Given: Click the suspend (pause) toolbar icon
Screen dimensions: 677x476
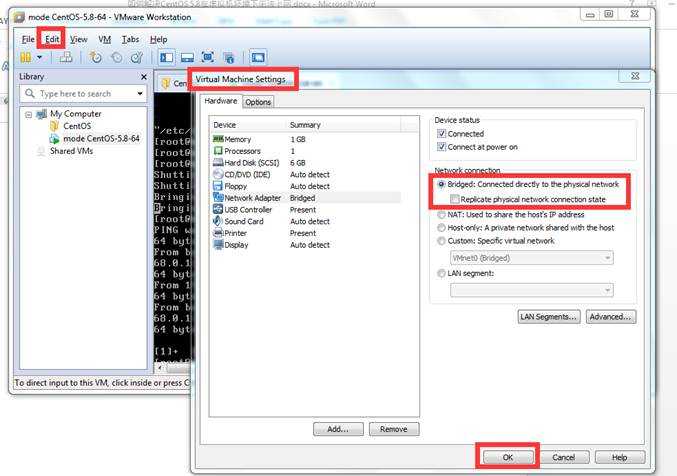Looking at the screenshot, I should point(26,57).
